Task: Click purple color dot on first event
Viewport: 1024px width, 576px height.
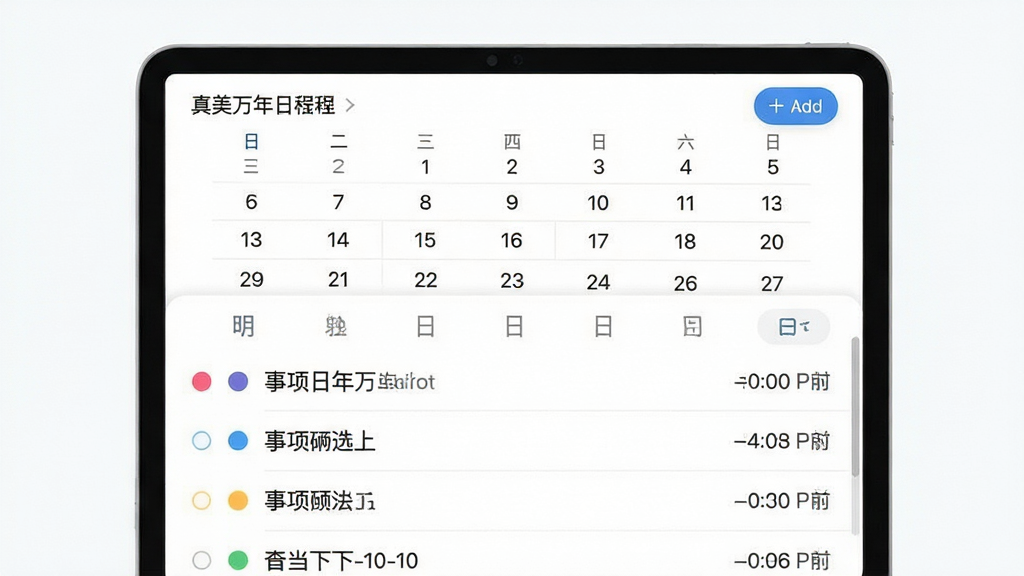Action: (238, 381)
